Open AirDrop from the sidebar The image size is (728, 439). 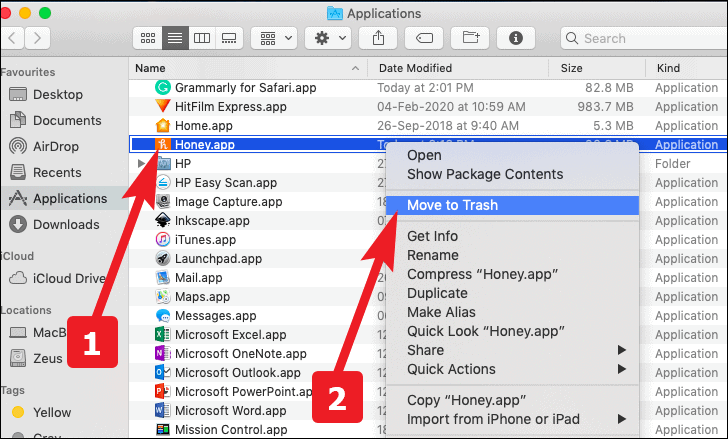click(58, 146)
